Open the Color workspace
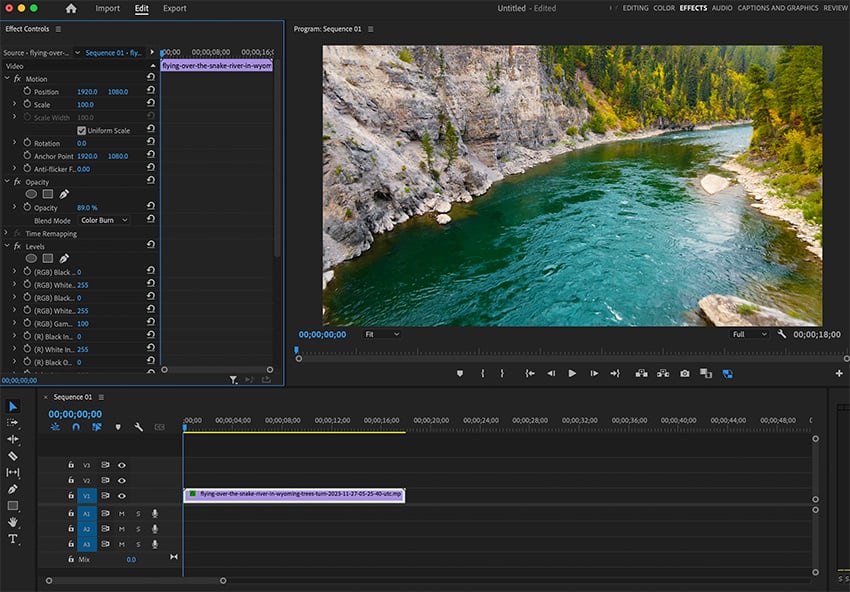The height and width of the screenshot is (592, 850). pos(664,8)
